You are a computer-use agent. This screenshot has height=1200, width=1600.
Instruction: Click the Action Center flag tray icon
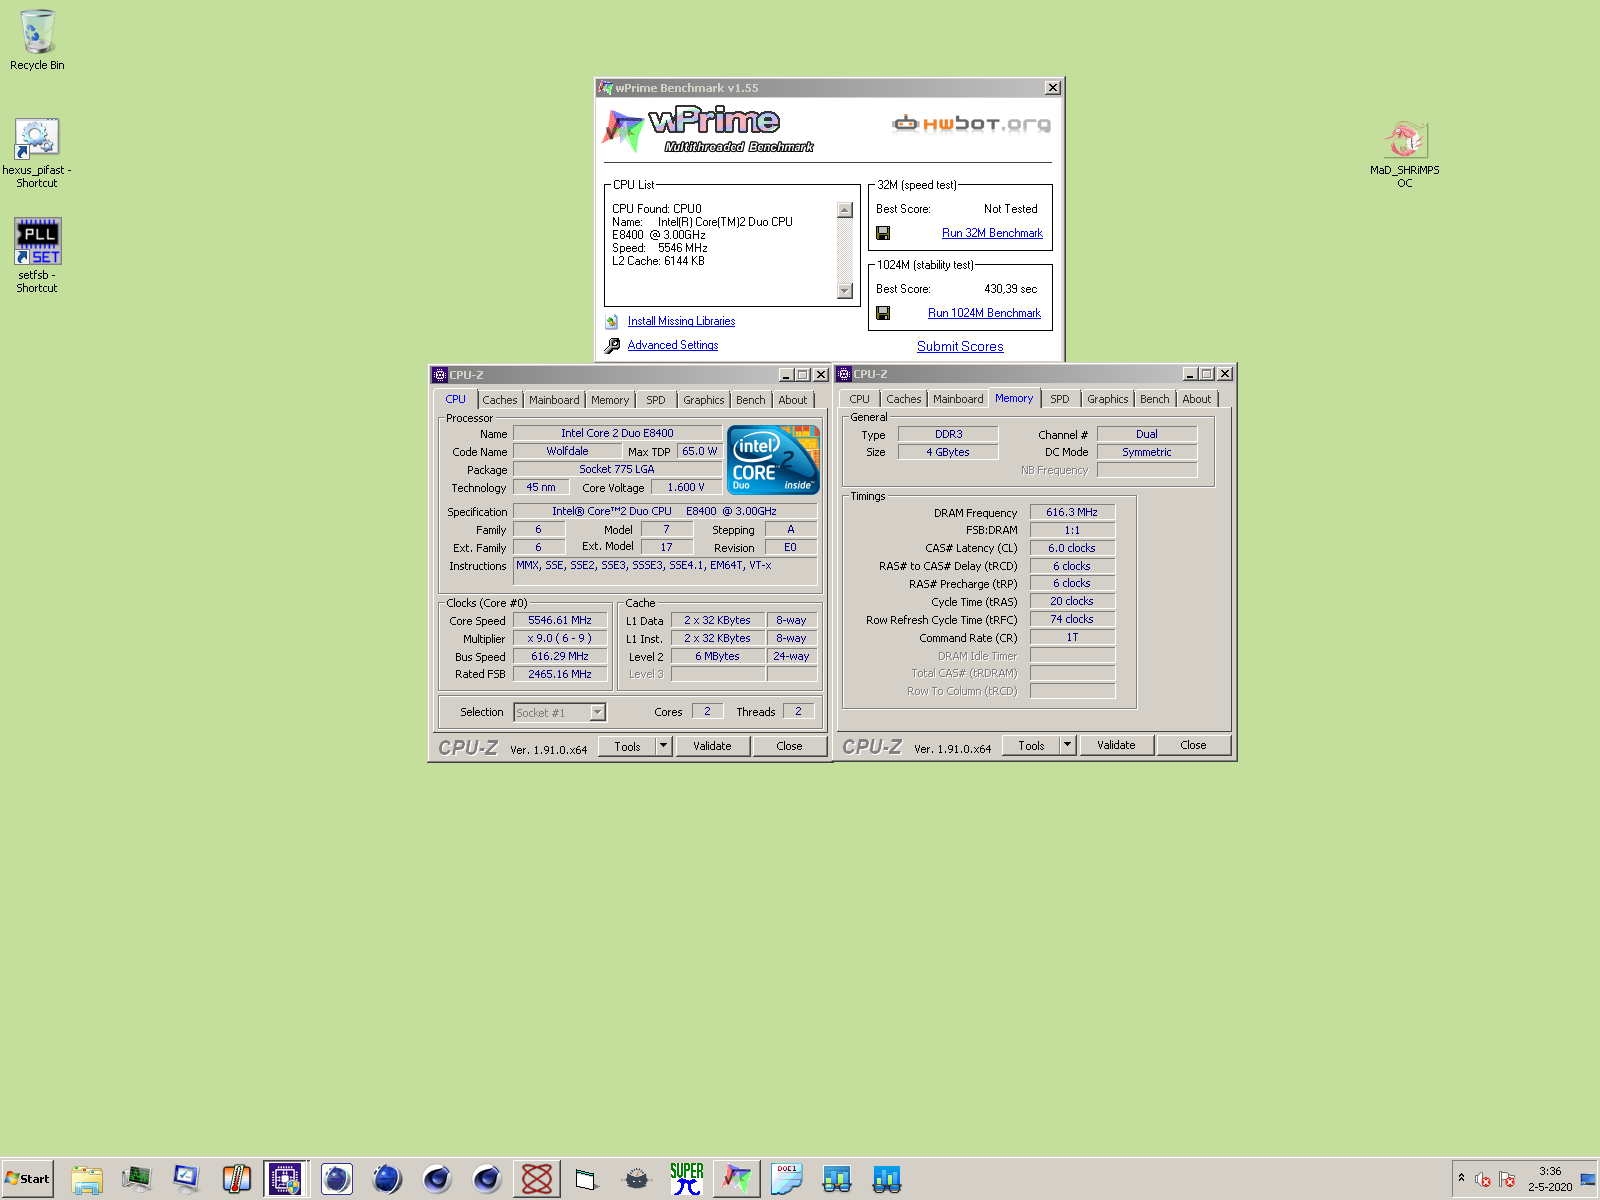click(x=1507, y=1180)
